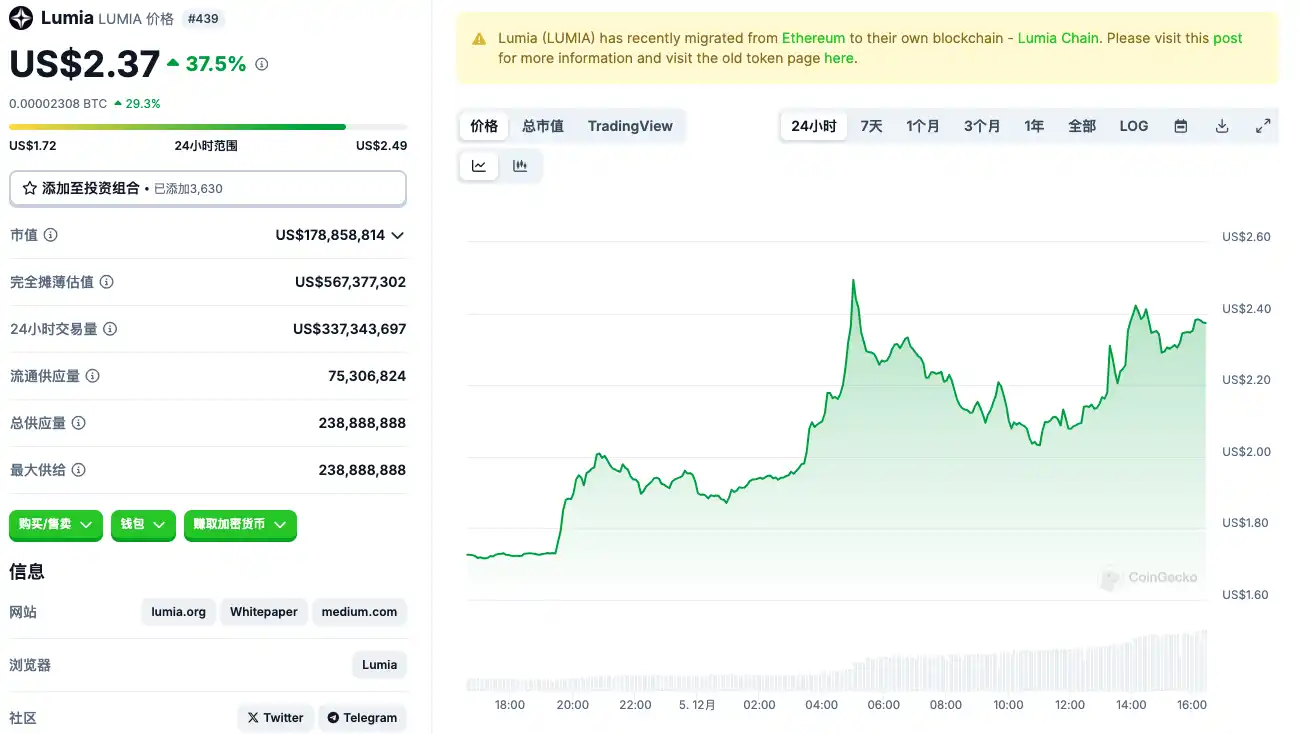Click info icon beside 24小时交易量

[111, 329]
